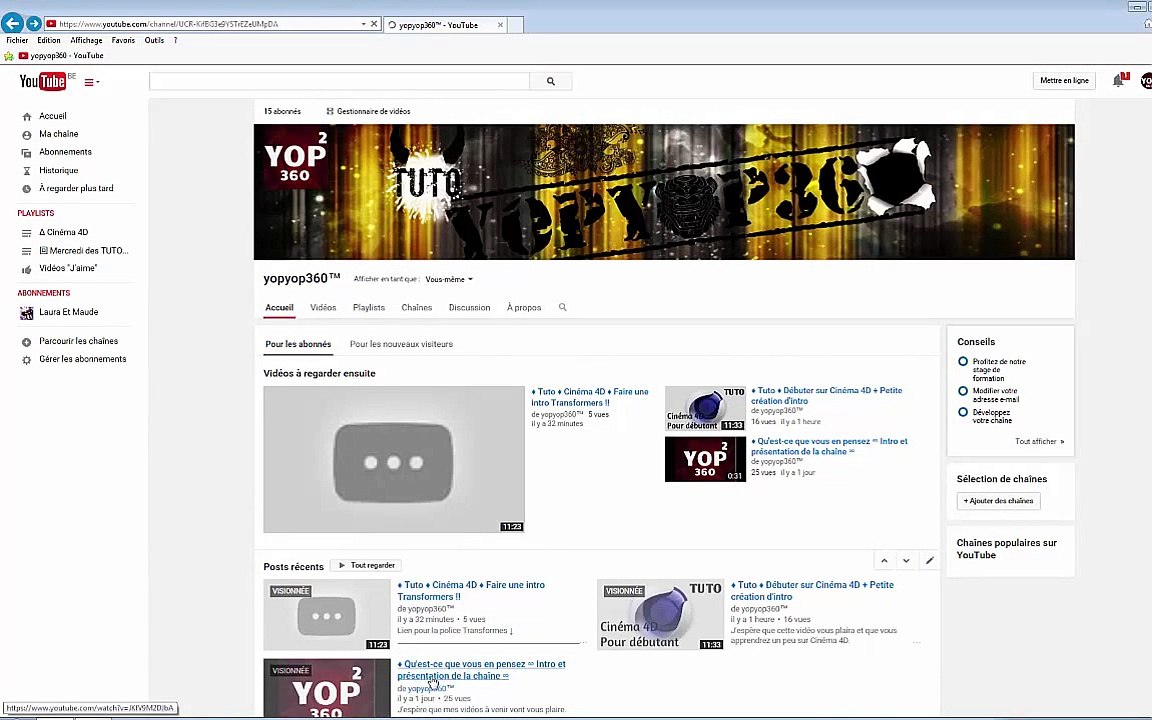Select the Pour les nouveaux visiteurs tab
The image size is (1152, 720).
point(401,344)
